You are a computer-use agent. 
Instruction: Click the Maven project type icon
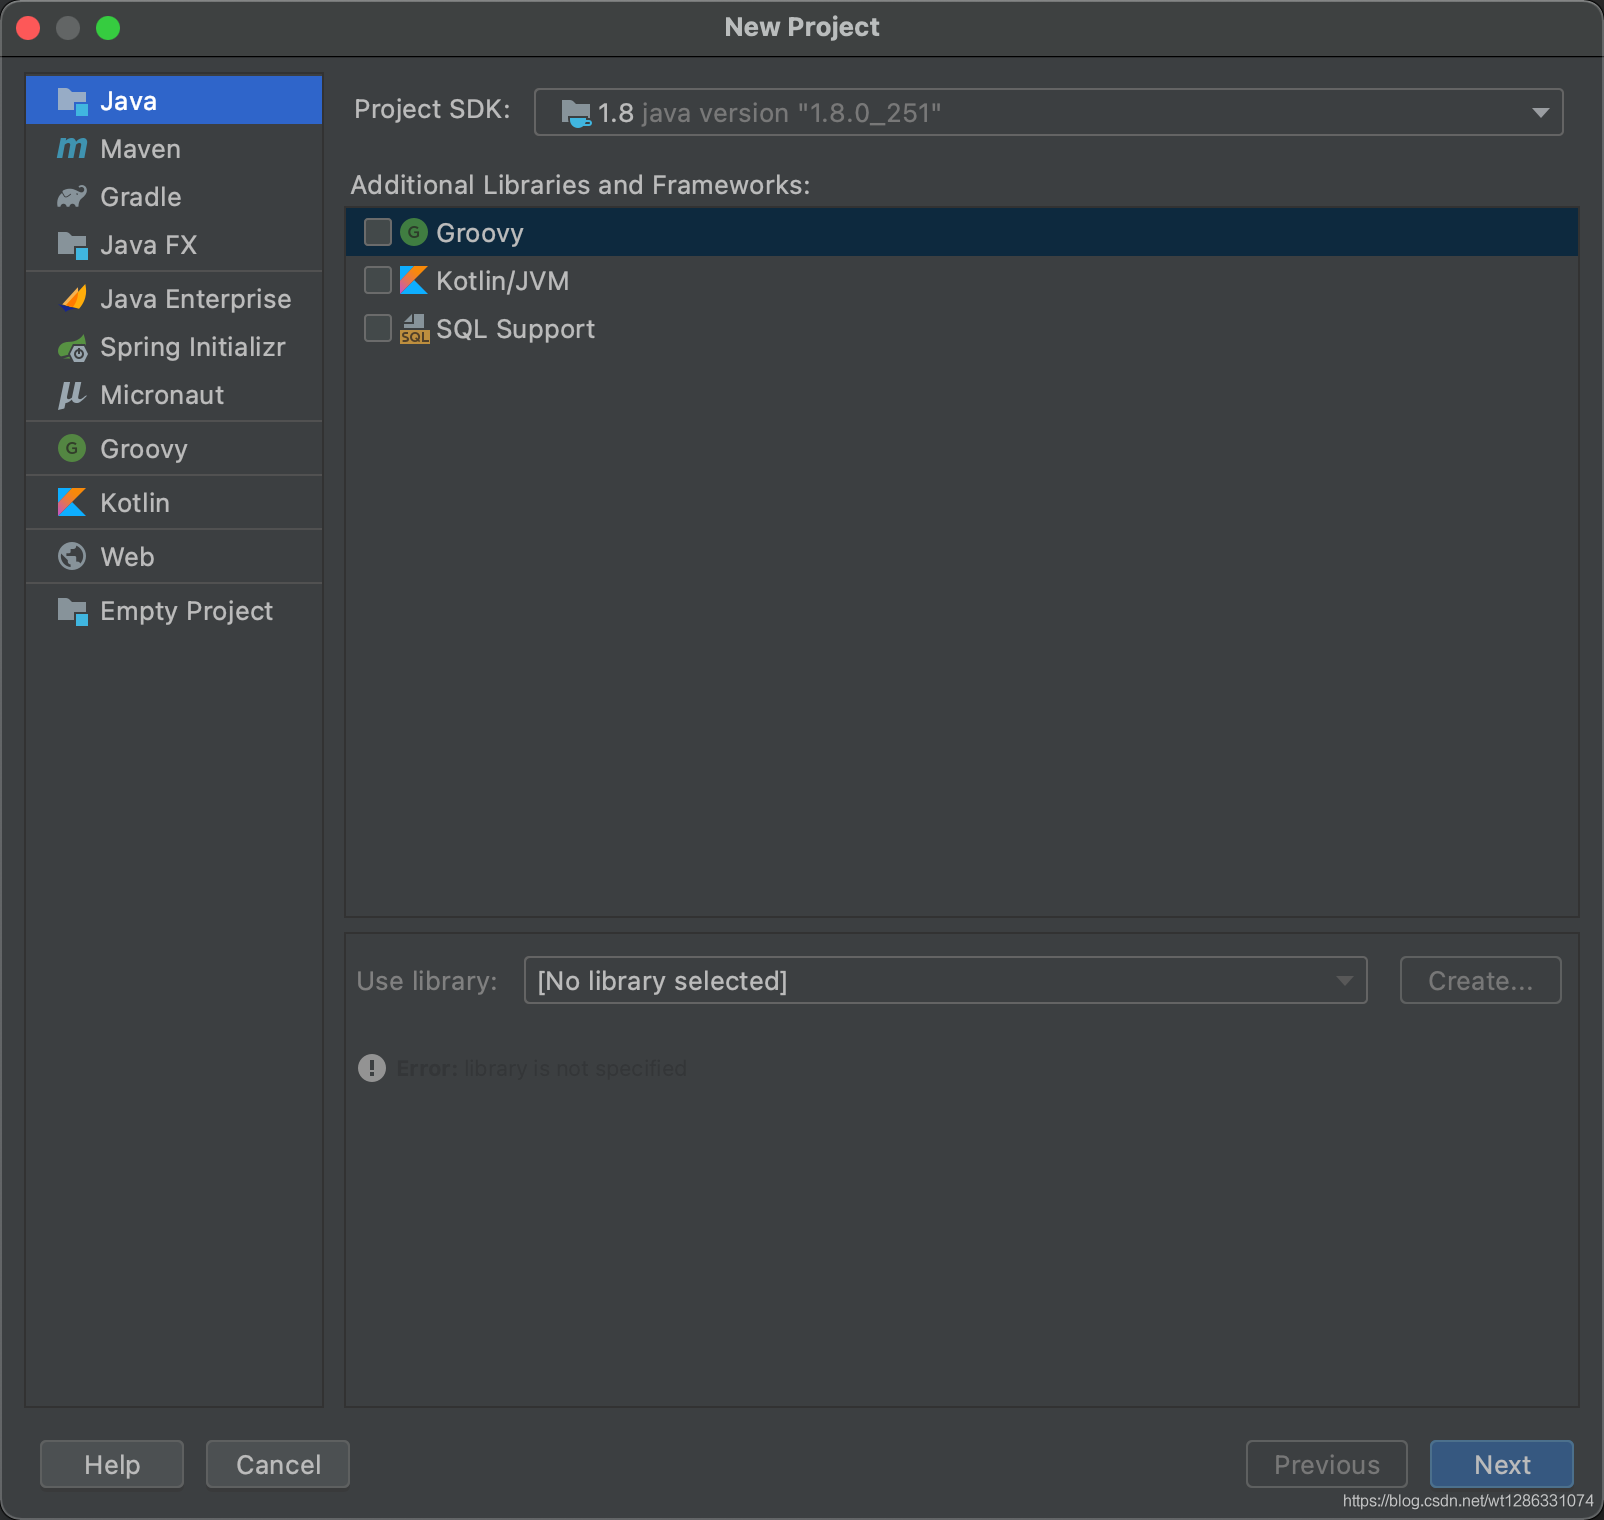click(72, 149)
